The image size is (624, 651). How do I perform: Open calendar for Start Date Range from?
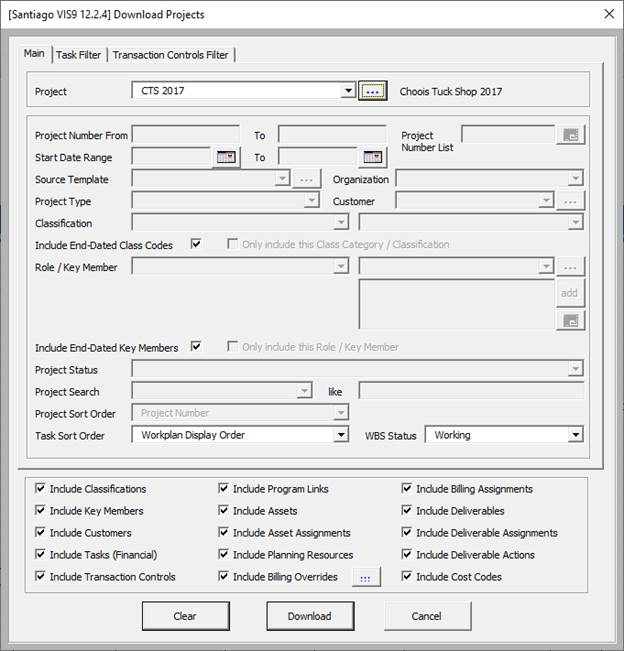point(226,157)
